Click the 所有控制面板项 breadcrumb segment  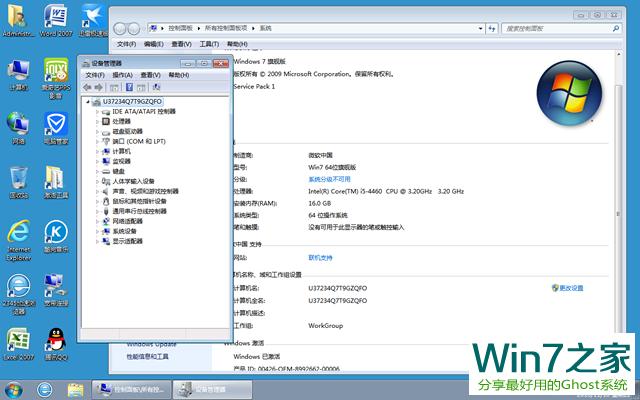click(226, 28)
